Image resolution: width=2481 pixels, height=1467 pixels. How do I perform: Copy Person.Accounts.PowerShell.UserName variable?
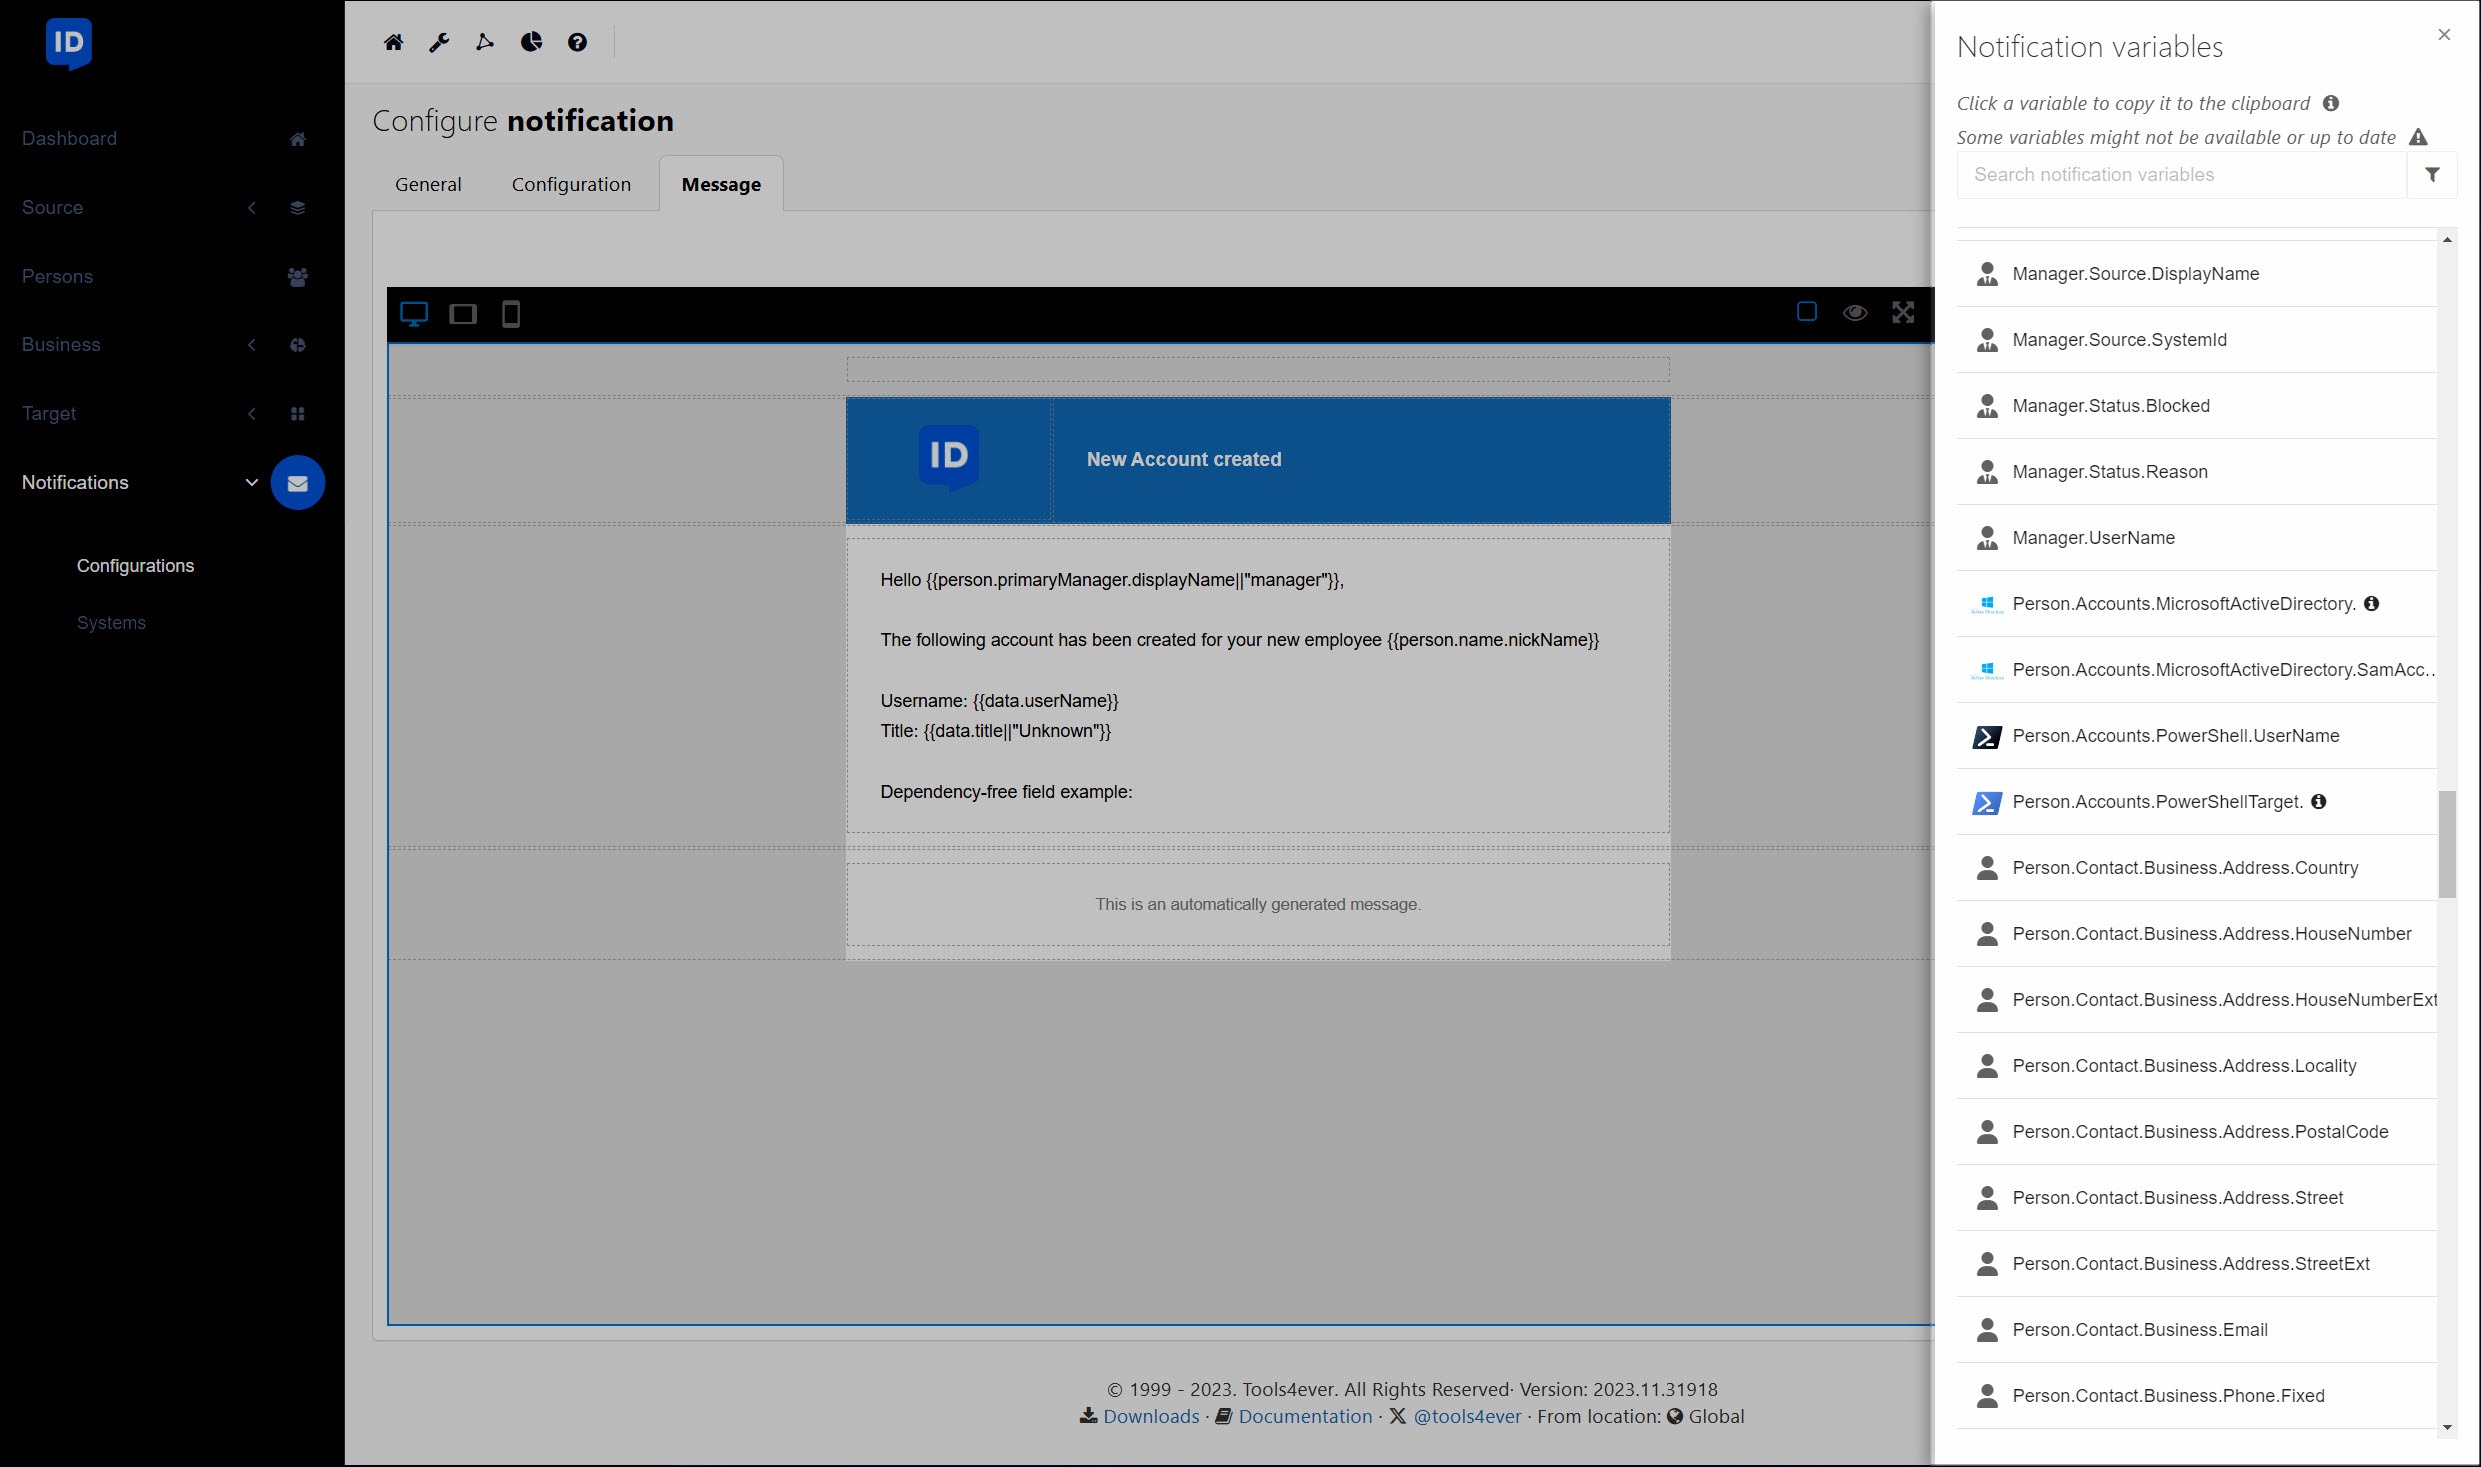[2196, 736]
